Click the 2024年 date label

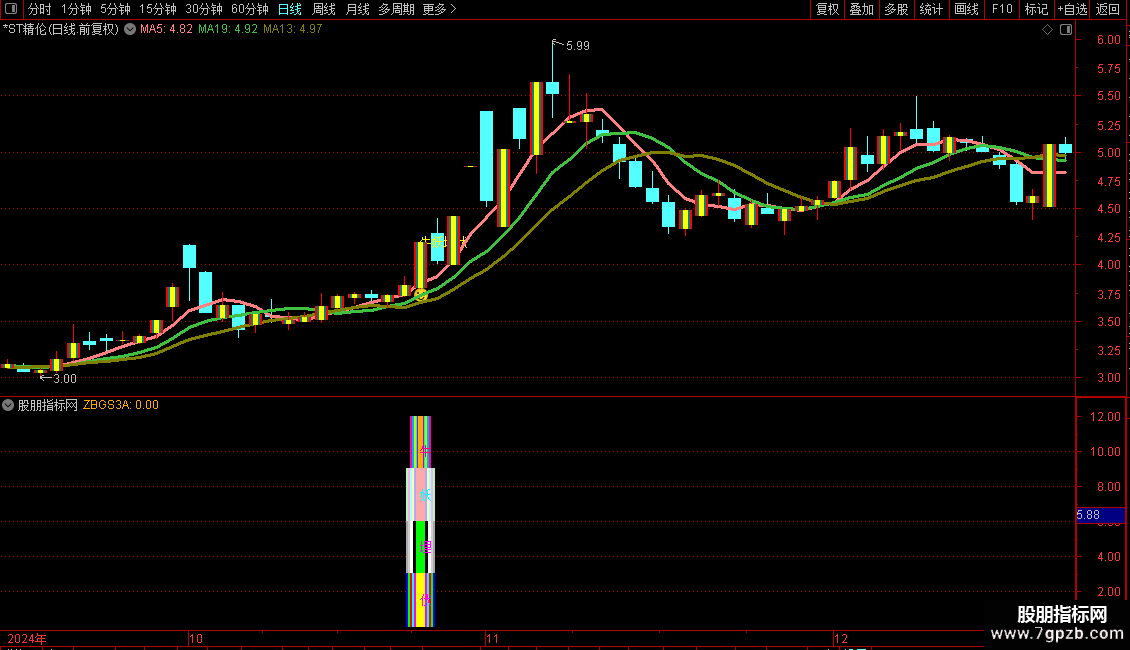click(x=27, y=639)
